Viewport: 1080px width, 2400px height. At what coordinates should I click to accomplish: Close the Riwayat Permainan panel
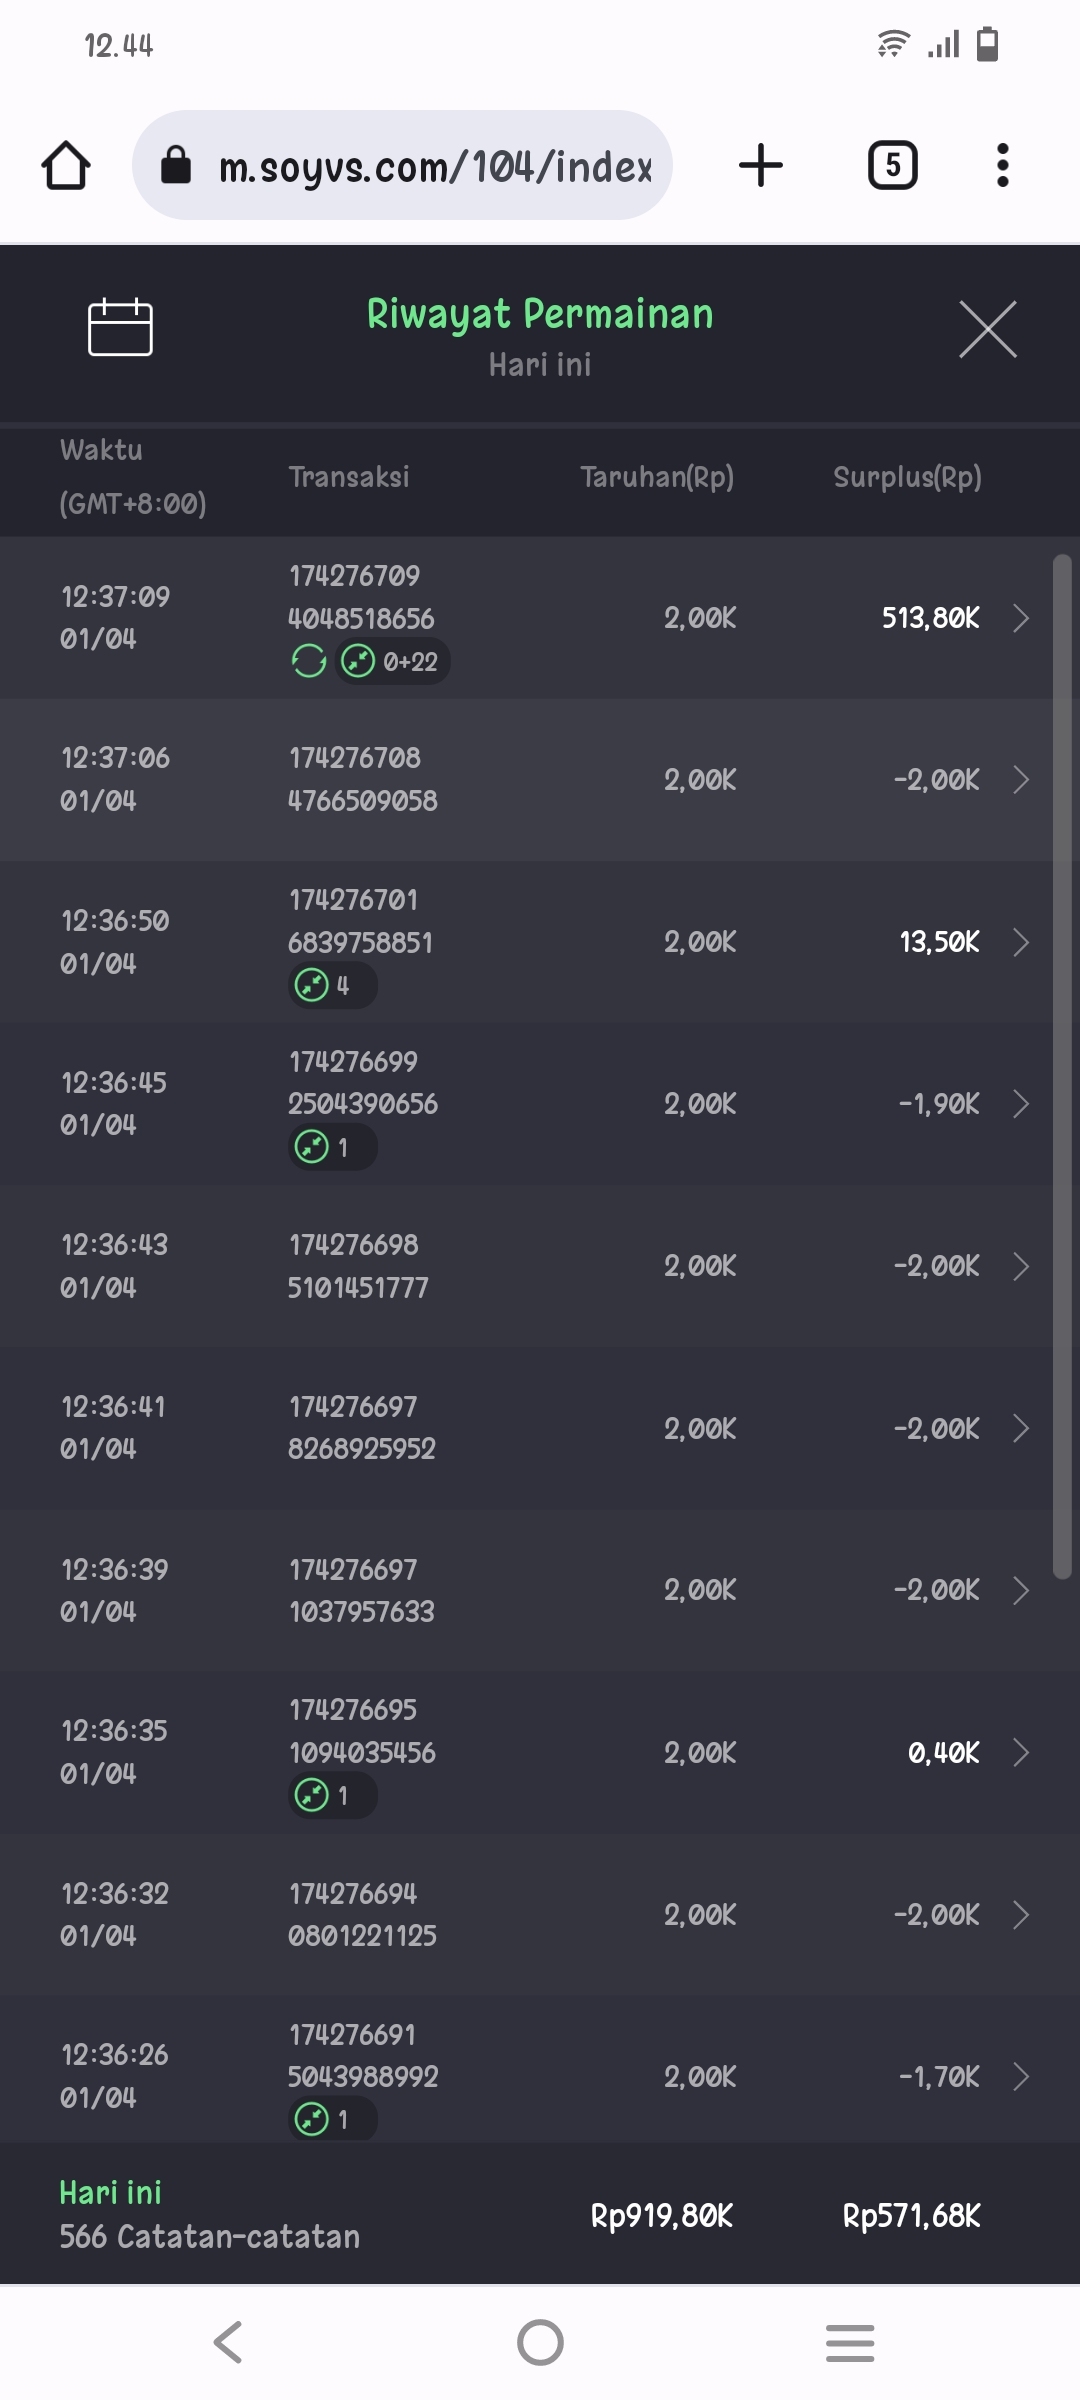[x=987, y=329]
